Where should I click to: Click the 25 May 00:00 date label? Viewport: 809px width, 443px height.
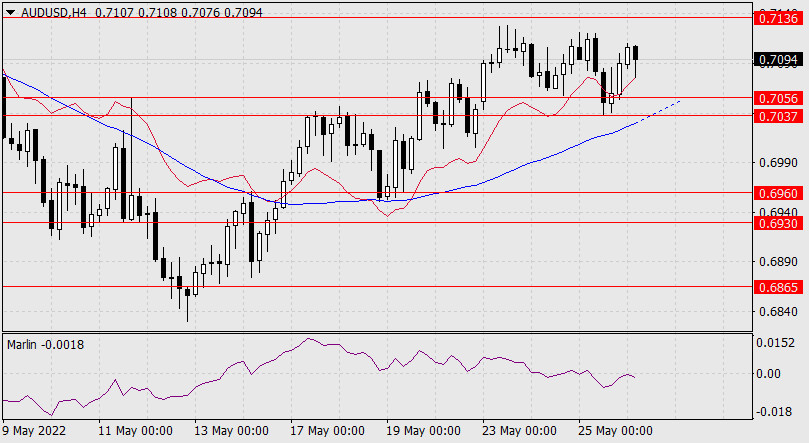tap(615, 431)
